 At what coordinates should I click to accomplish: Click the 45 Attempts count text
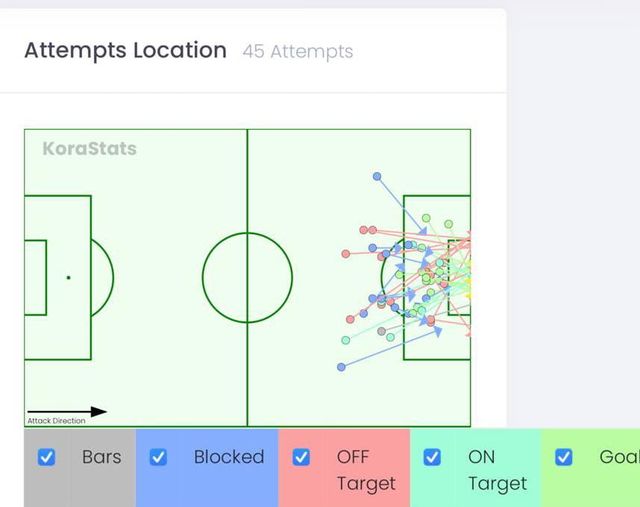(x=297, y=51)
